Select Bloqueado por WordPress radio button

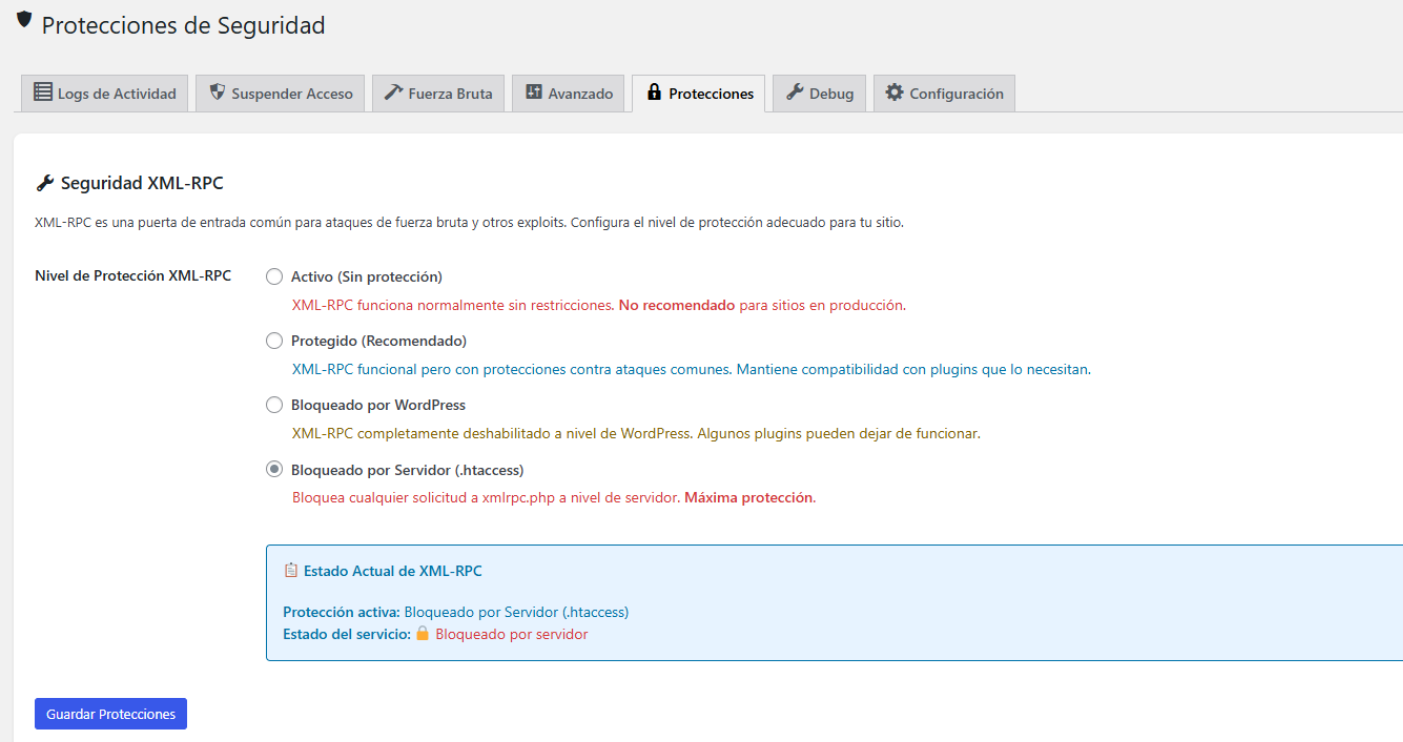(274, 405)
